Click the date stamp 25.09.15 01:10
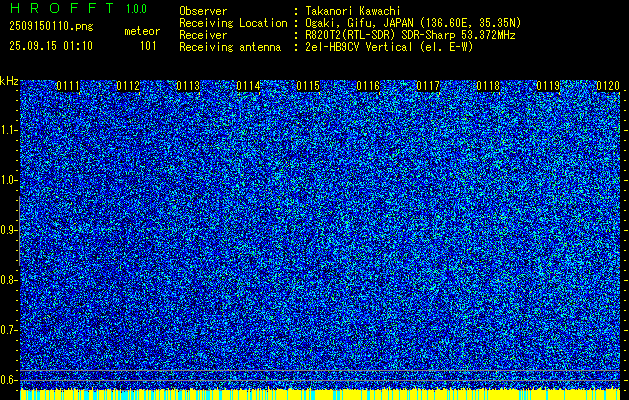 coord(51,46)
